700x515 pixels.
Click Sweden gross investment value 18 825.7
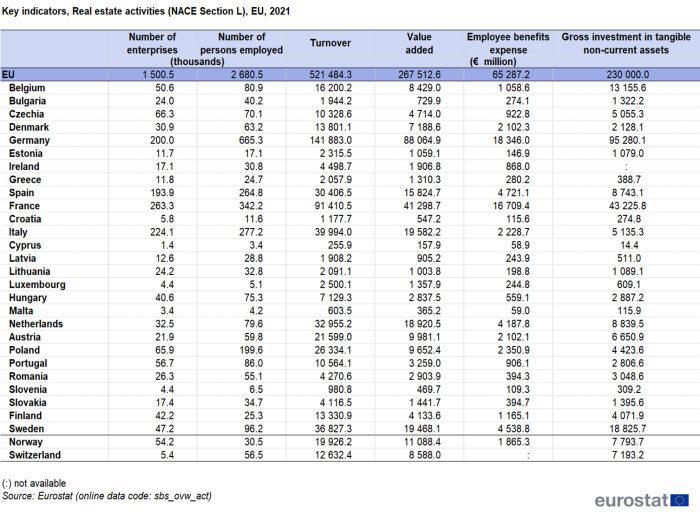click(628, 429)
